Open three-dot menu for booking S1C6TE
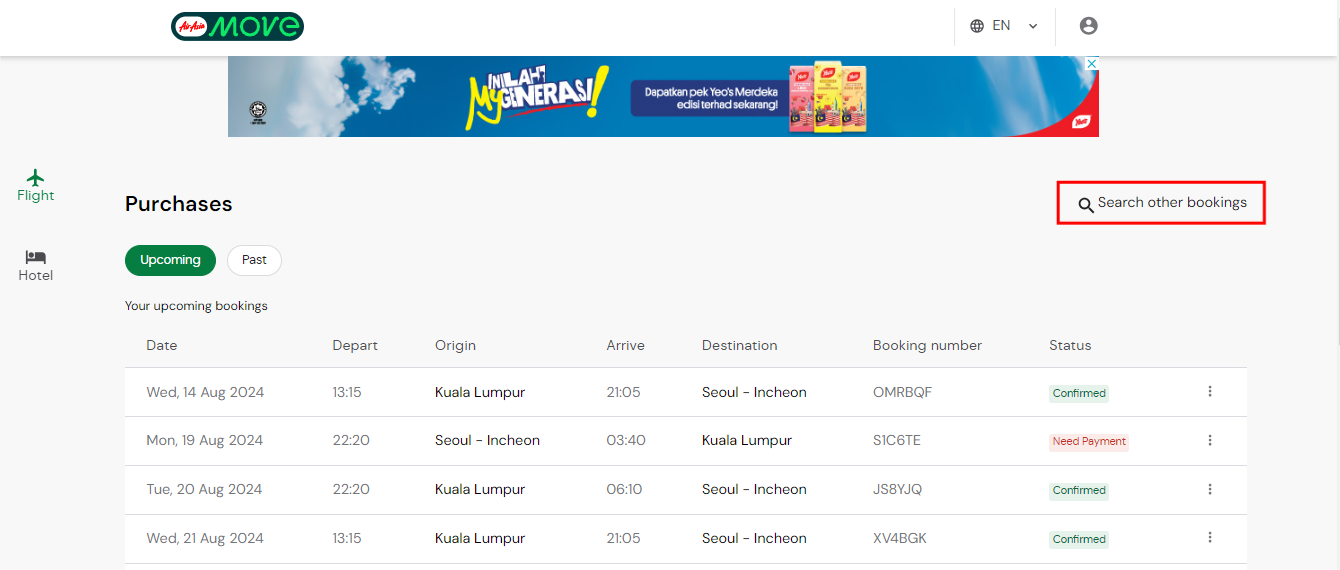Viewport: 1340px width, 570px height. coord(1209,441)
